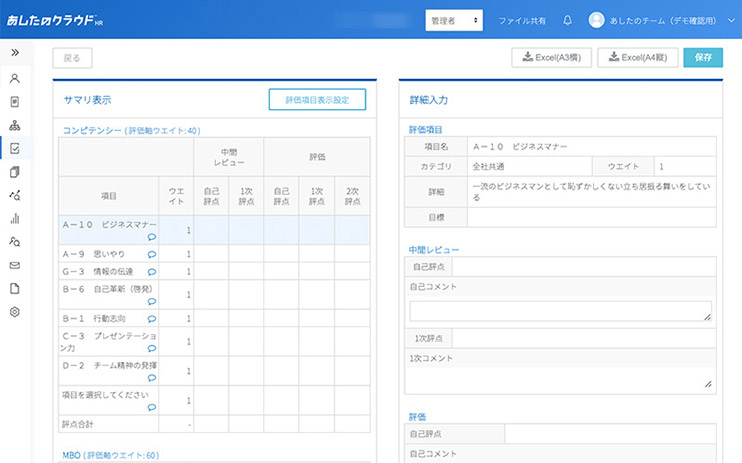Select the B-6 自己革新(啓発) row

pyautogui.click(x=214, y=294)
